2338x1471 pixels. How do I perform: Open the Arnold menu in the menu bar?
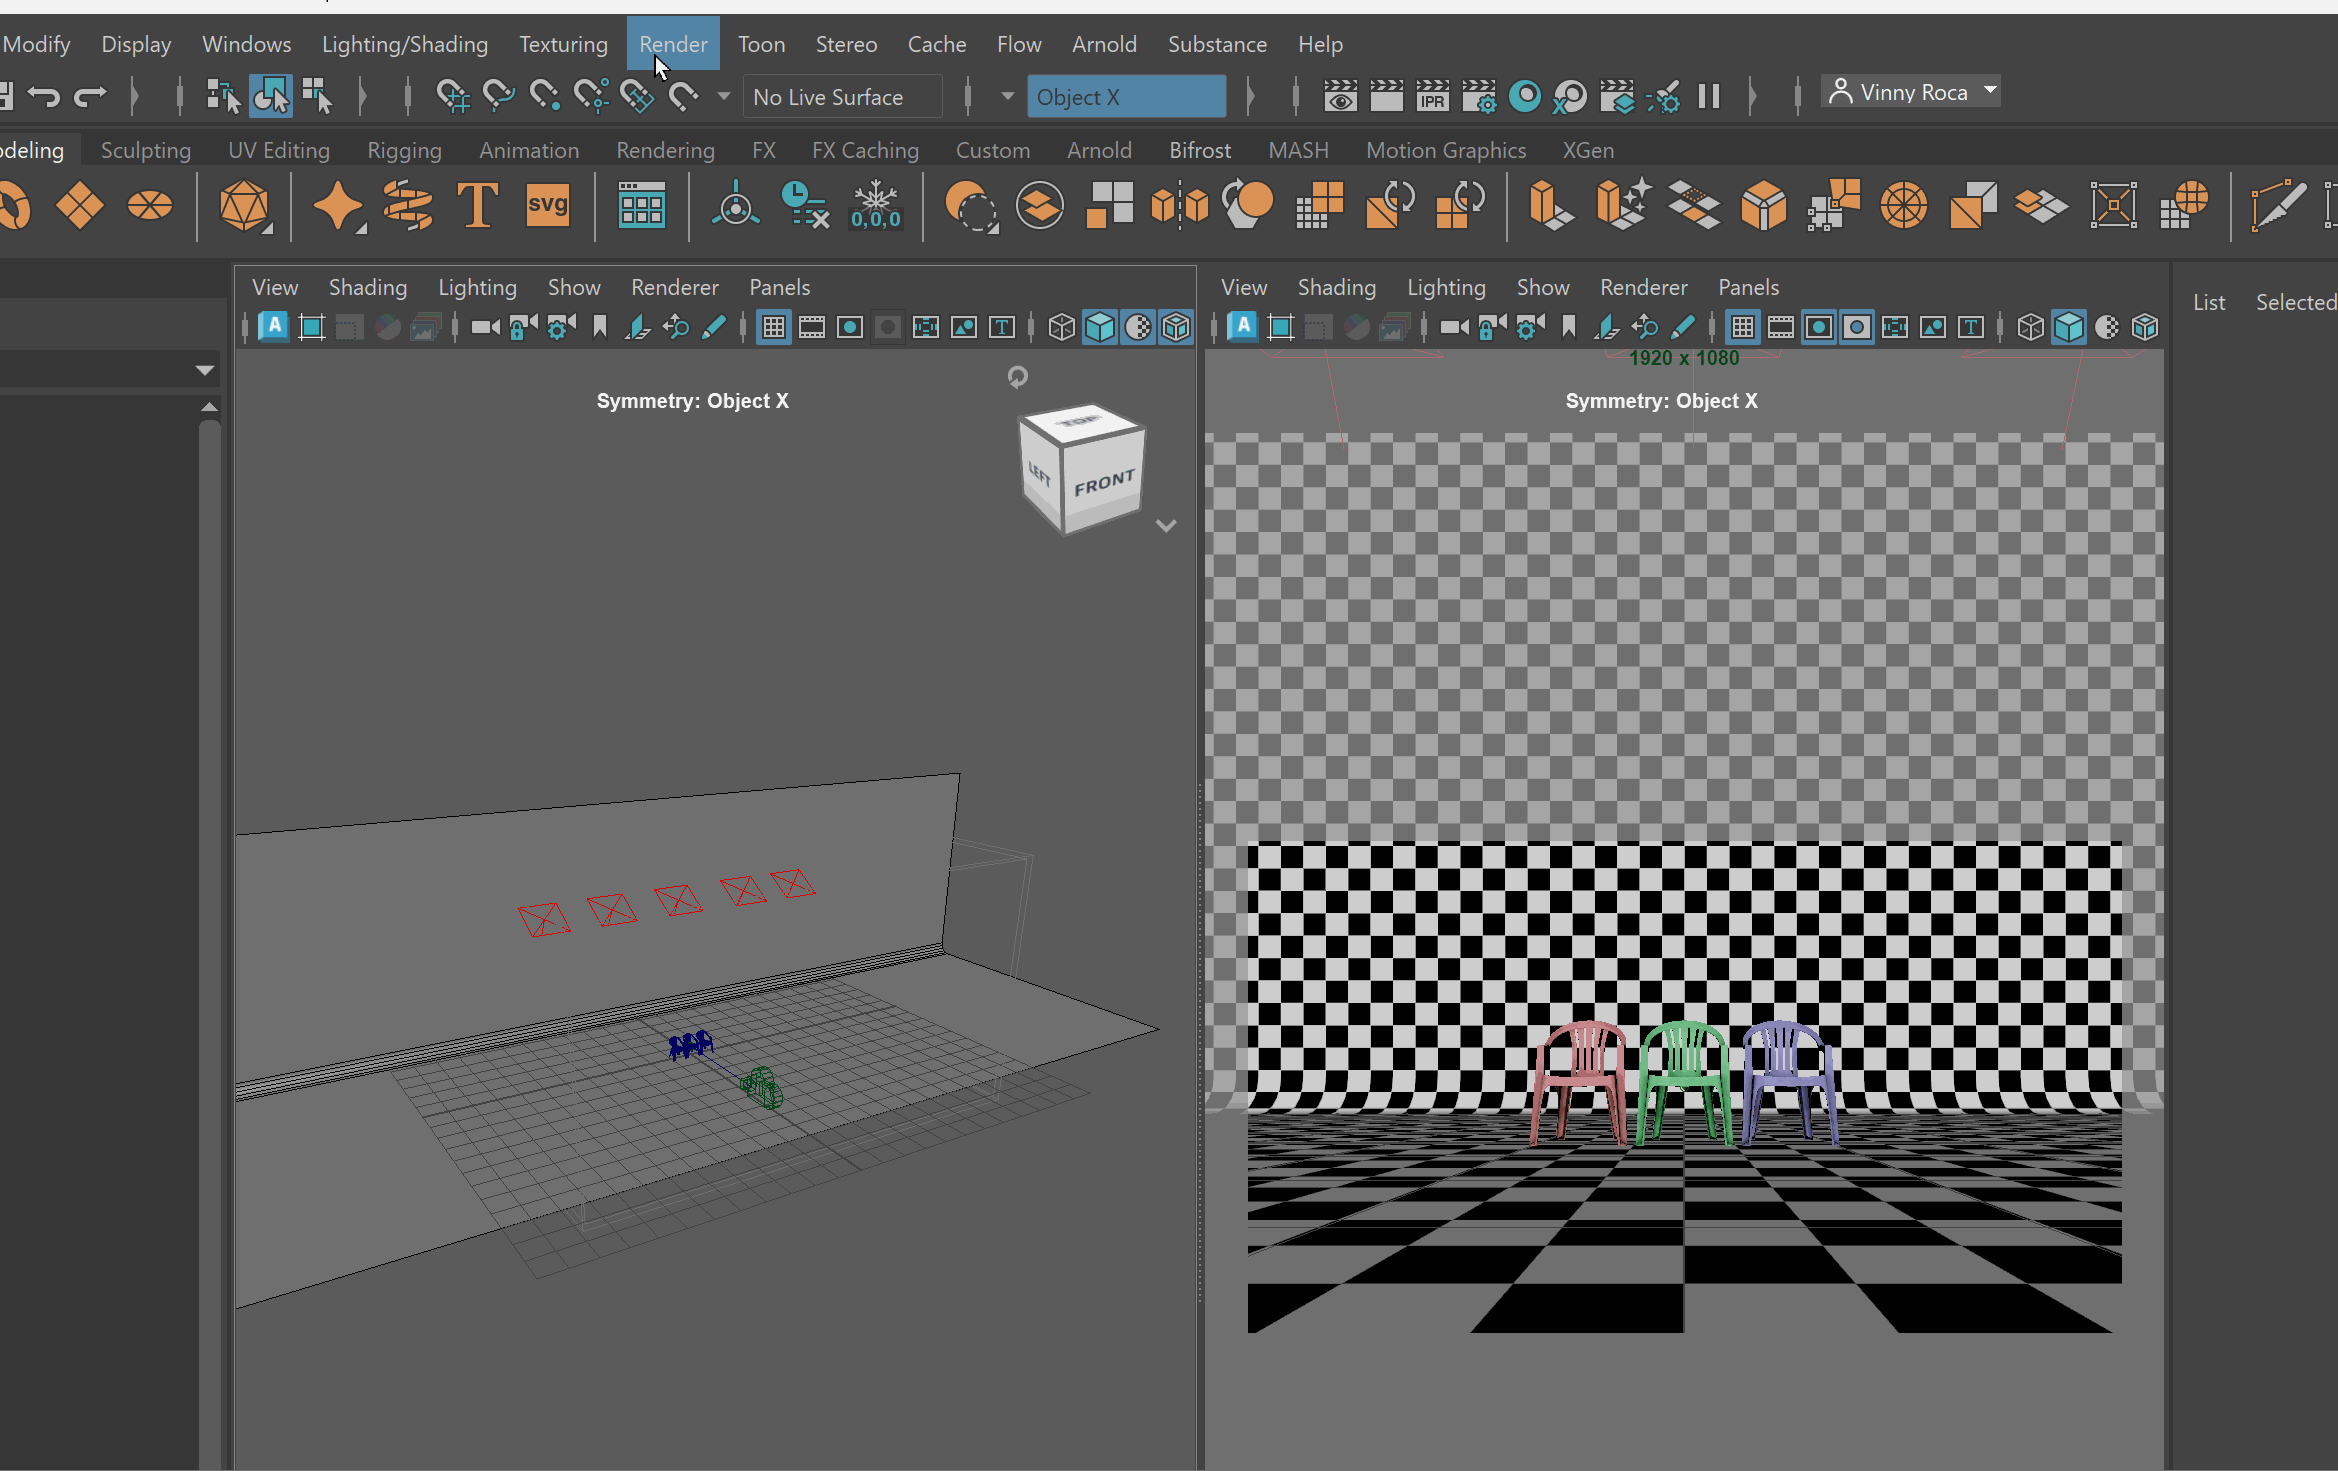tap(1104, 44)
